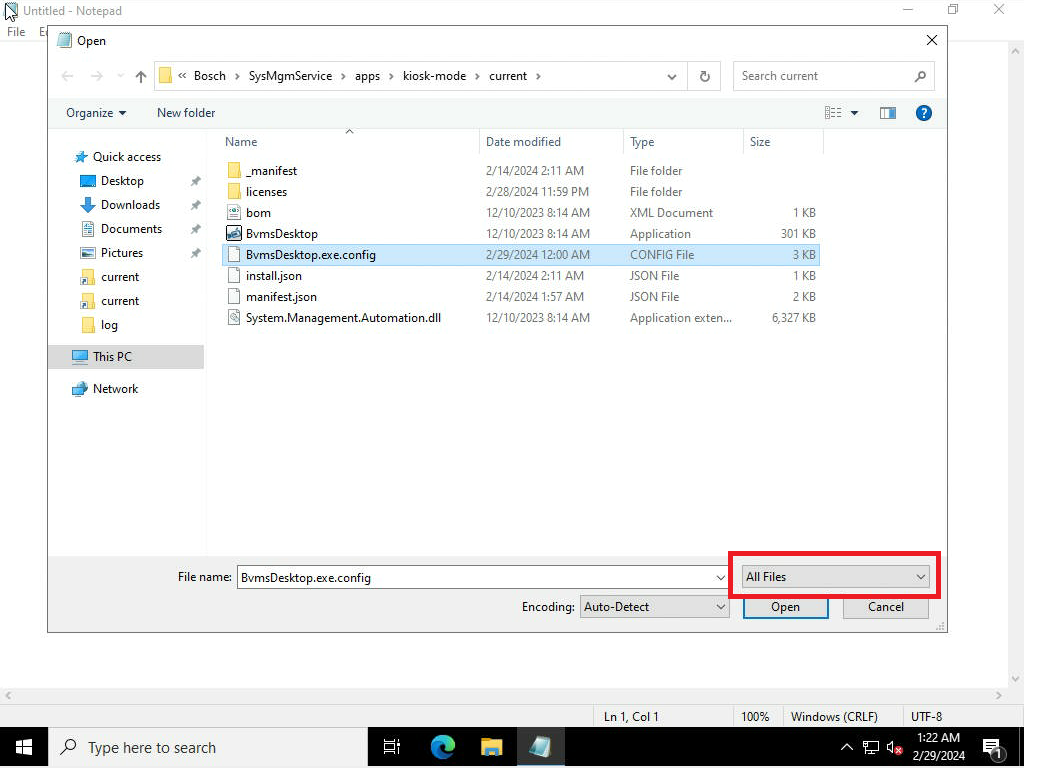Open Microsoft Edge from the taskbar
Image resolution: width=1061 pixels, height=768 pixels.
pos(443,747)
